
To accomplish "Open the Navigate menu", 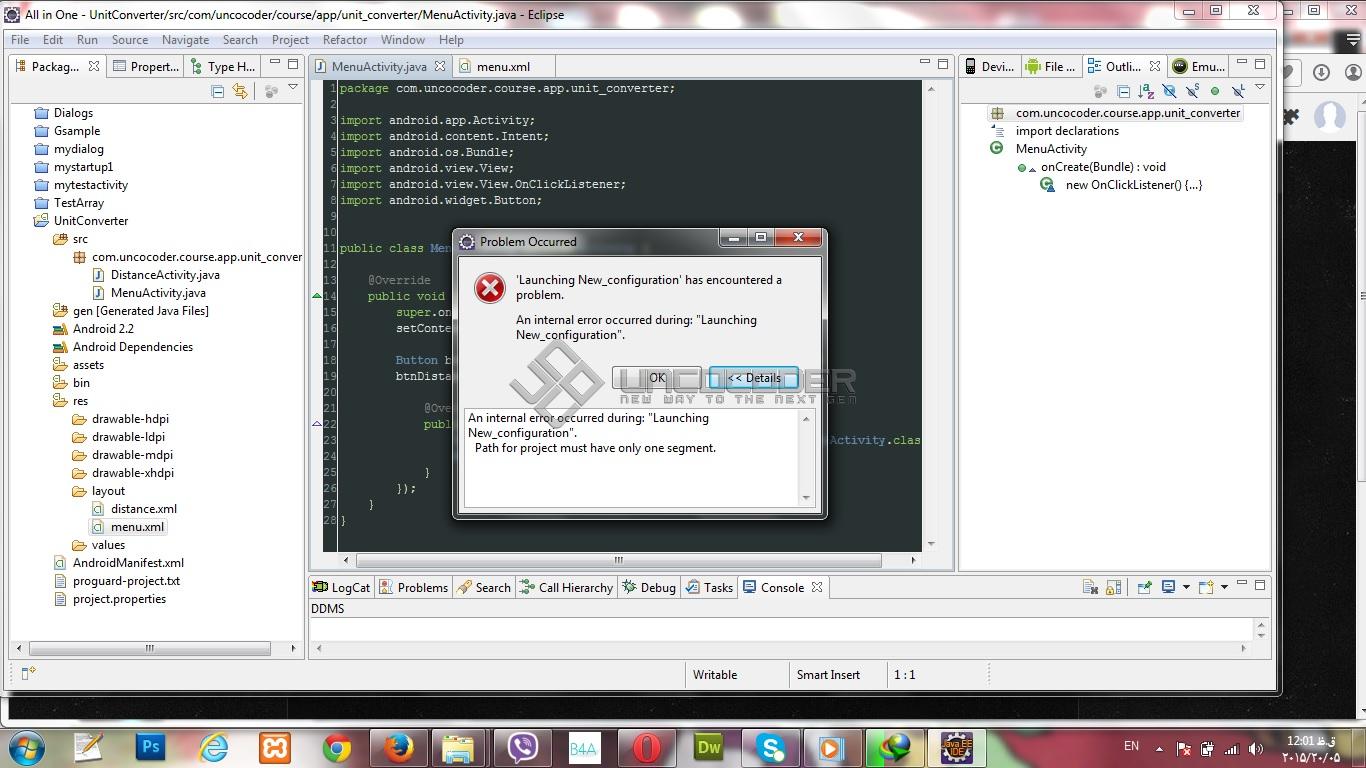I will coord(185,40).
